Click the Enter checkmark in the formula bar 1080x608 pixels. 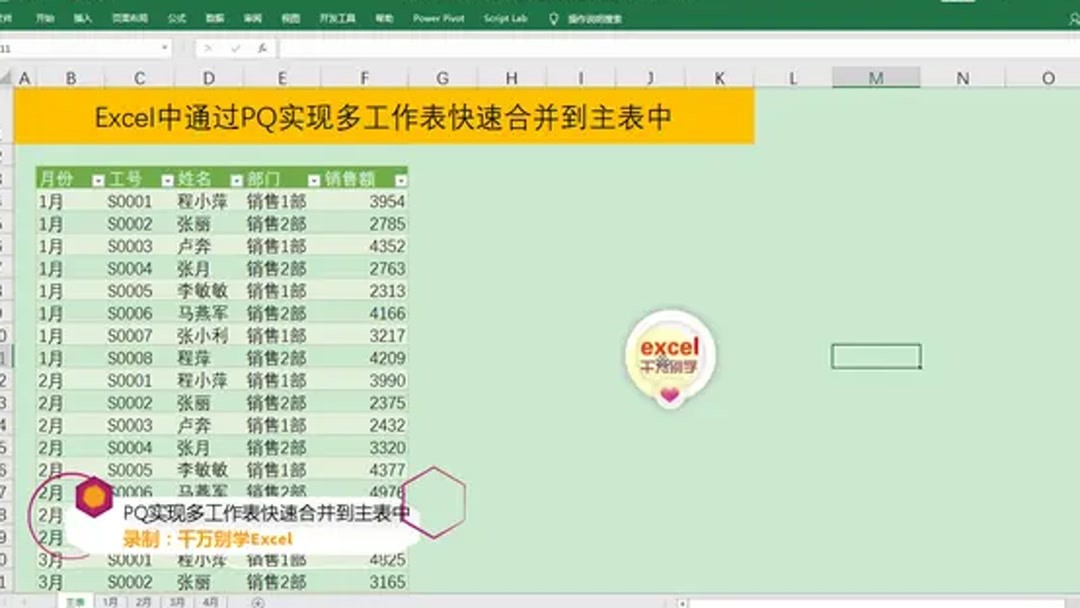point(236,47)
